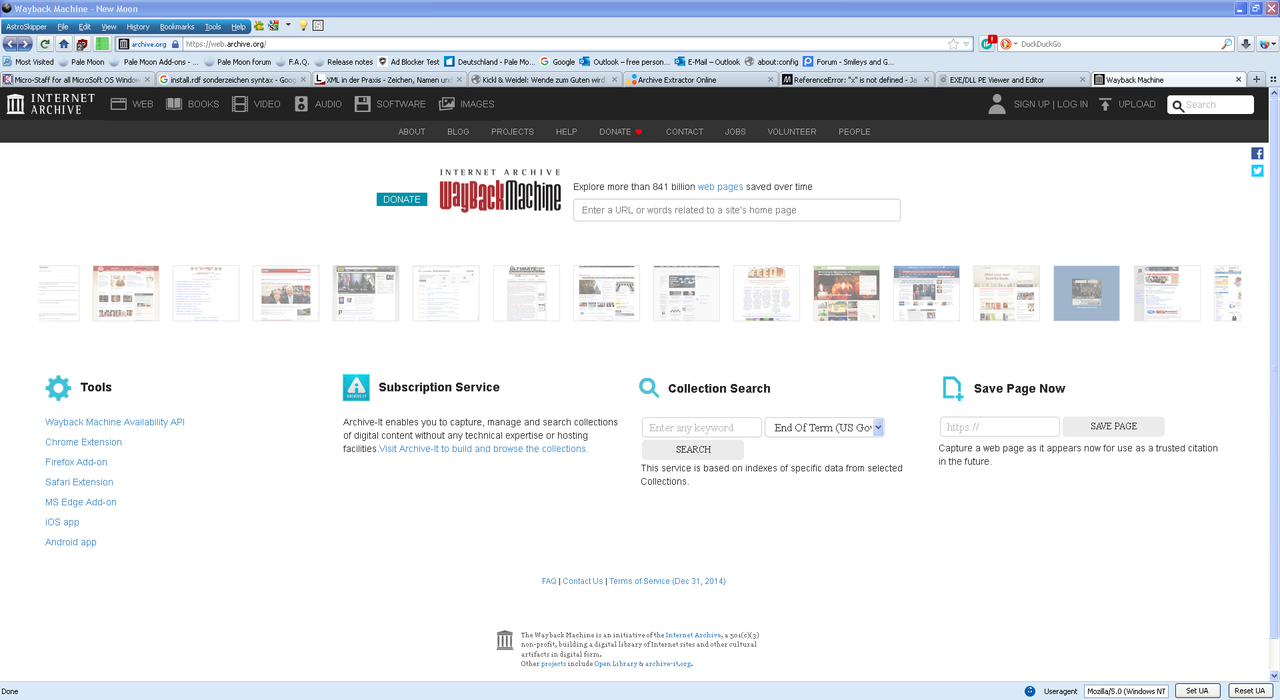The height and width of the screenshot is (700, 1280).
Task: Open Wayback Machine Availability API link
Action: 115,422
